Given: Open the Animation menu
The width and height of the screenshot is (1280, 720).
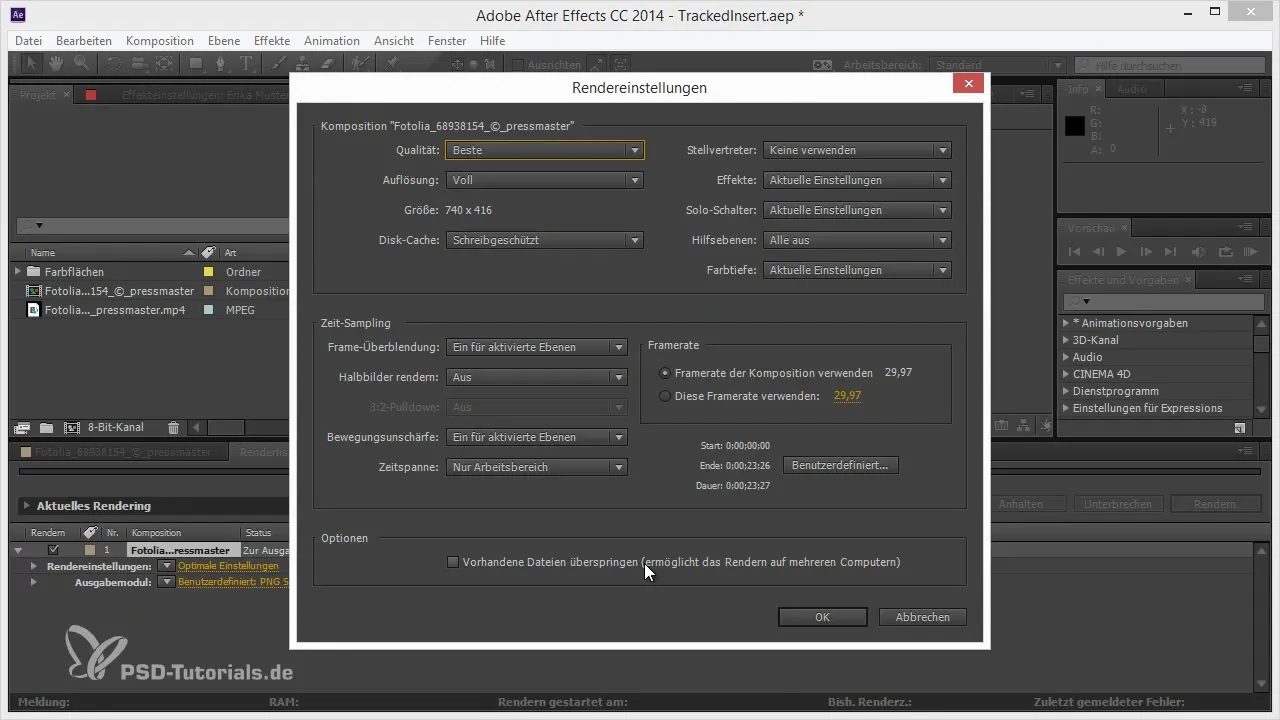Looking at the screenshot, I should [332, 41].
